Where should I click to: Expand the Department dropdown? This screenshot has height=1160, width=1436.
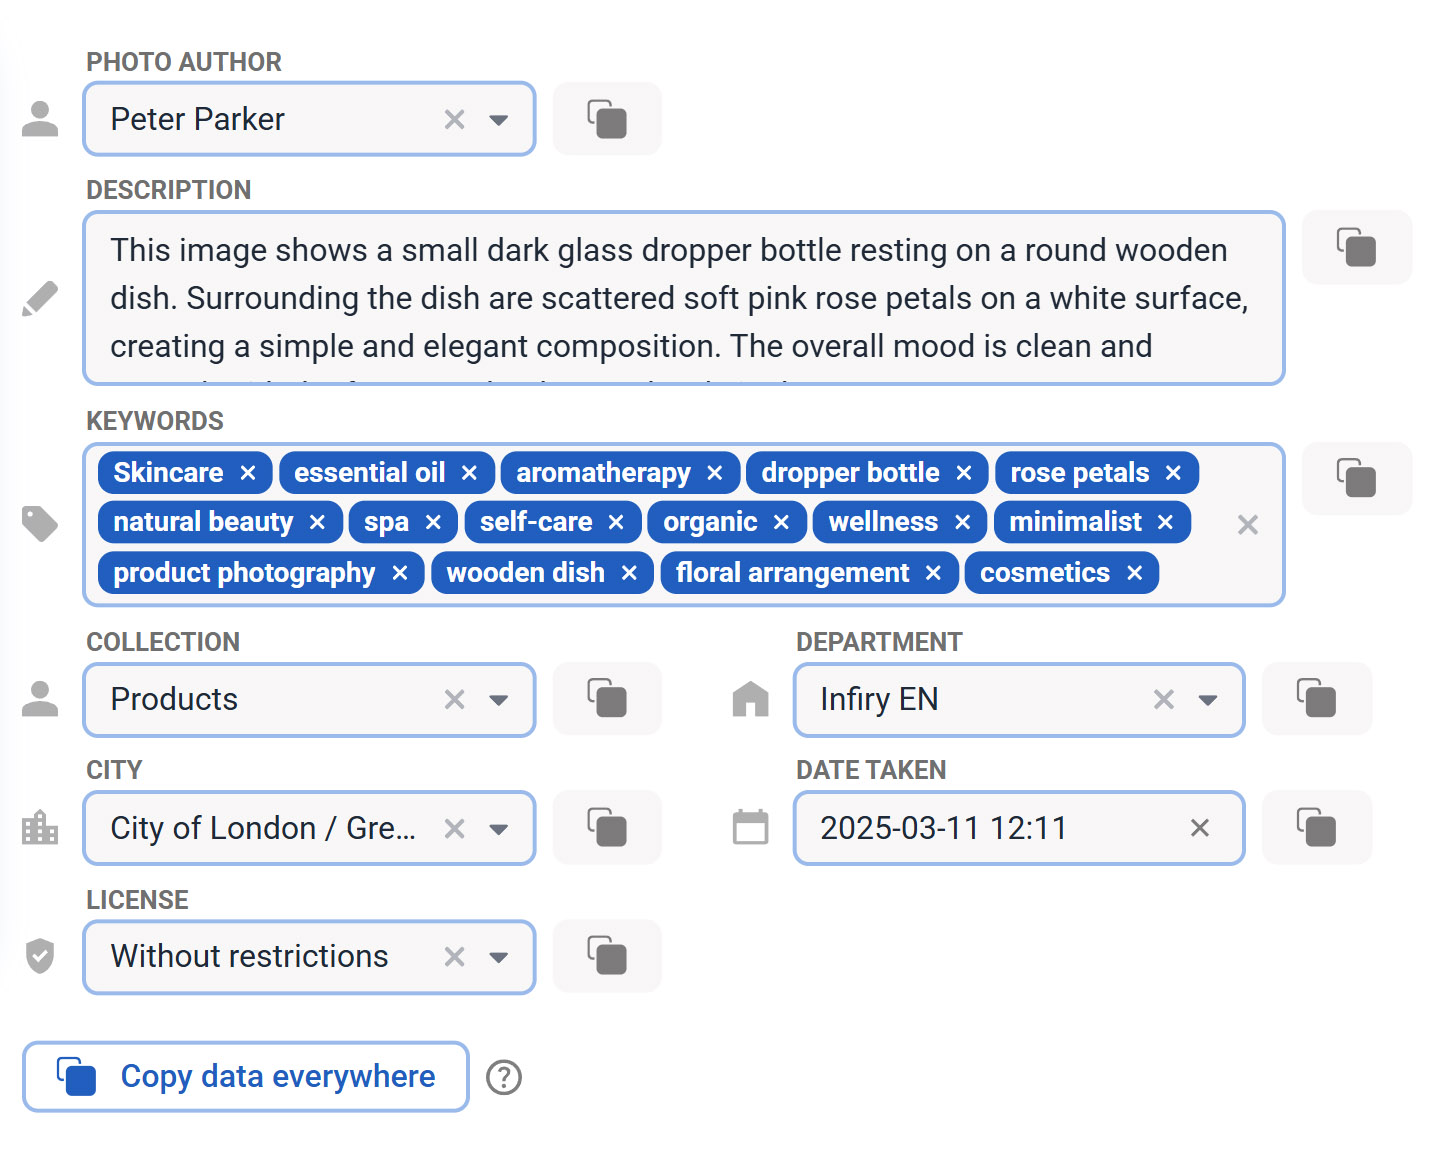pos(1208,700)
